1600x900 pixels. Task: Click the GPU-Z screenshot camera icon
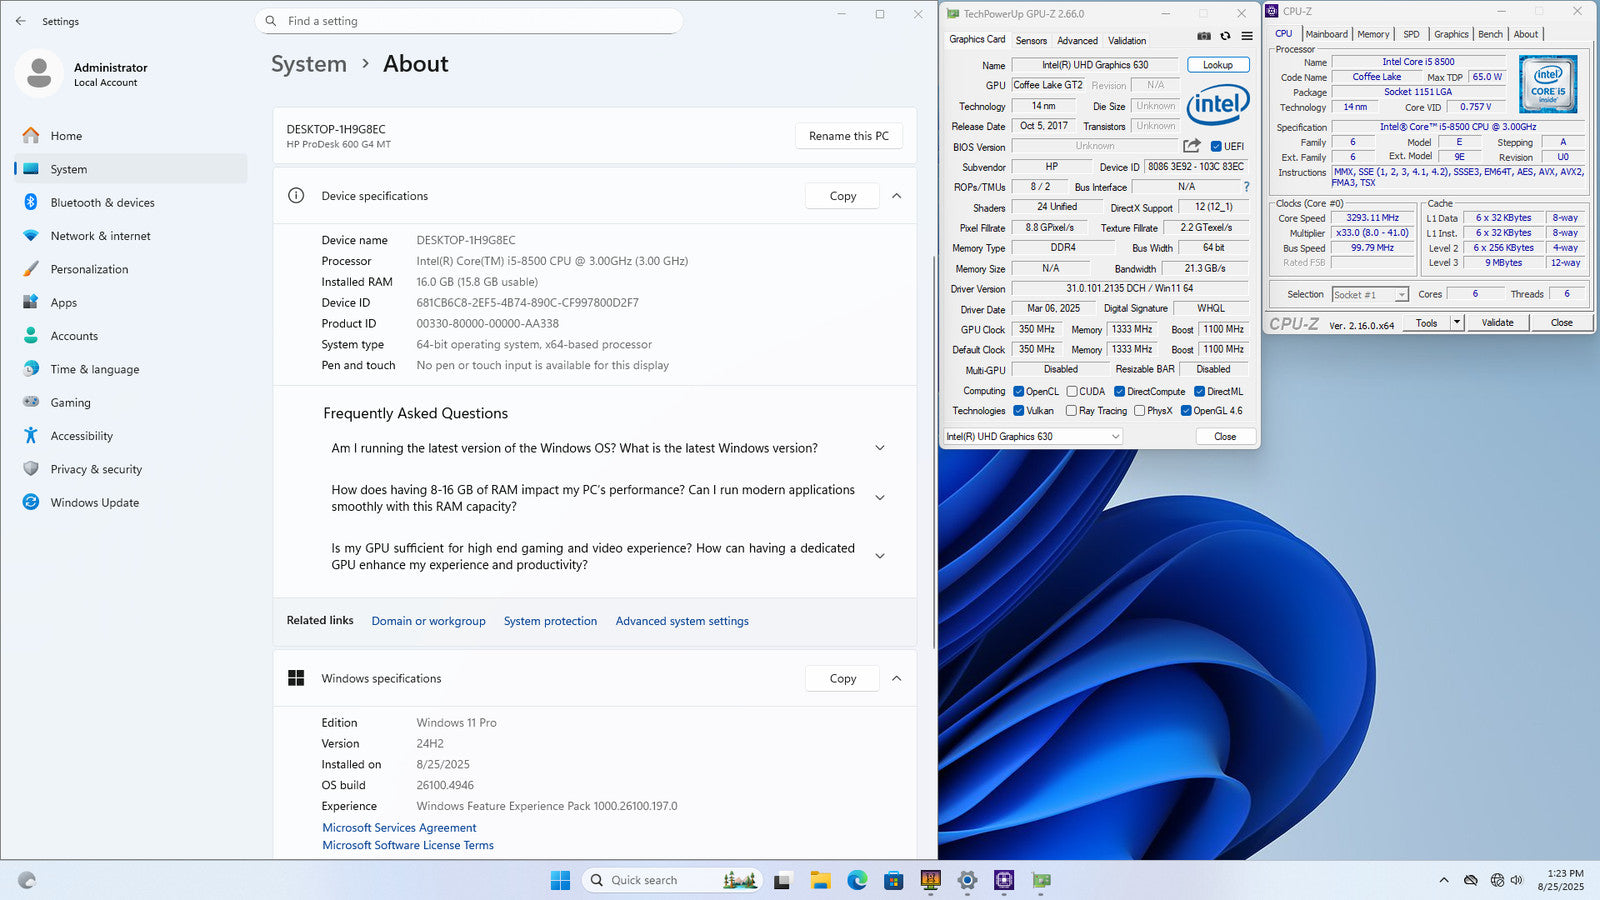click(x=1204, y=36)
